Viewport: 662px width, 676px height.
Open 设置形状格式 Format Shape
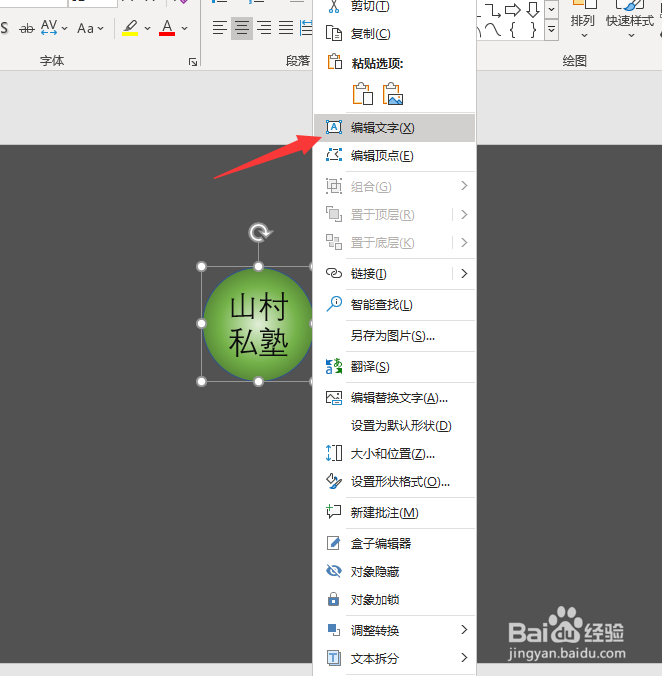tap(394, 482)
